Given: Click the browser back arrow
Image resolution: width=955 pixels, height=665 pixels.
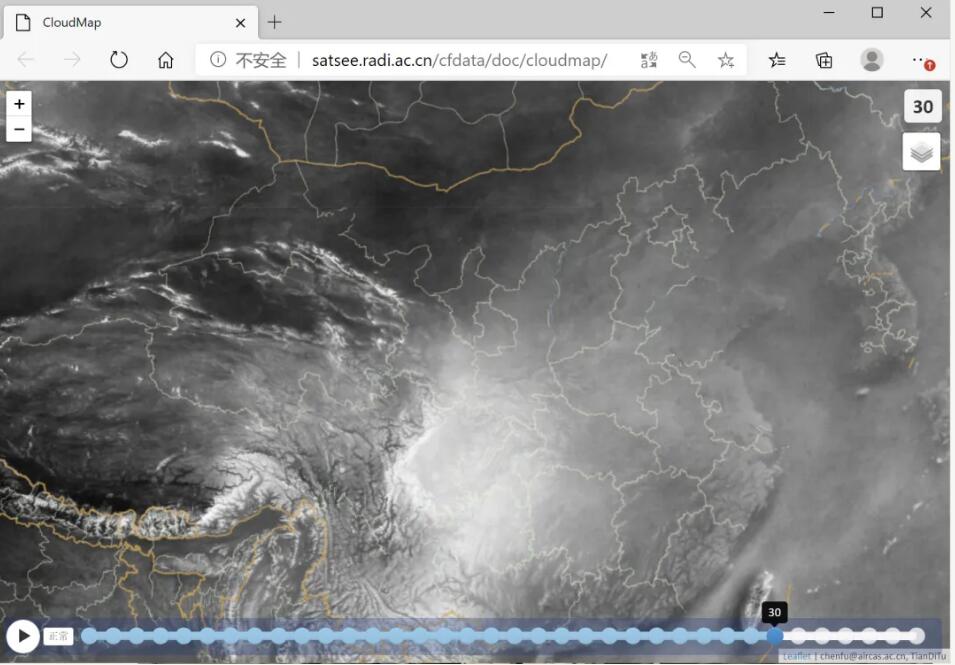Looking at the screenshot, I should 26,60.
